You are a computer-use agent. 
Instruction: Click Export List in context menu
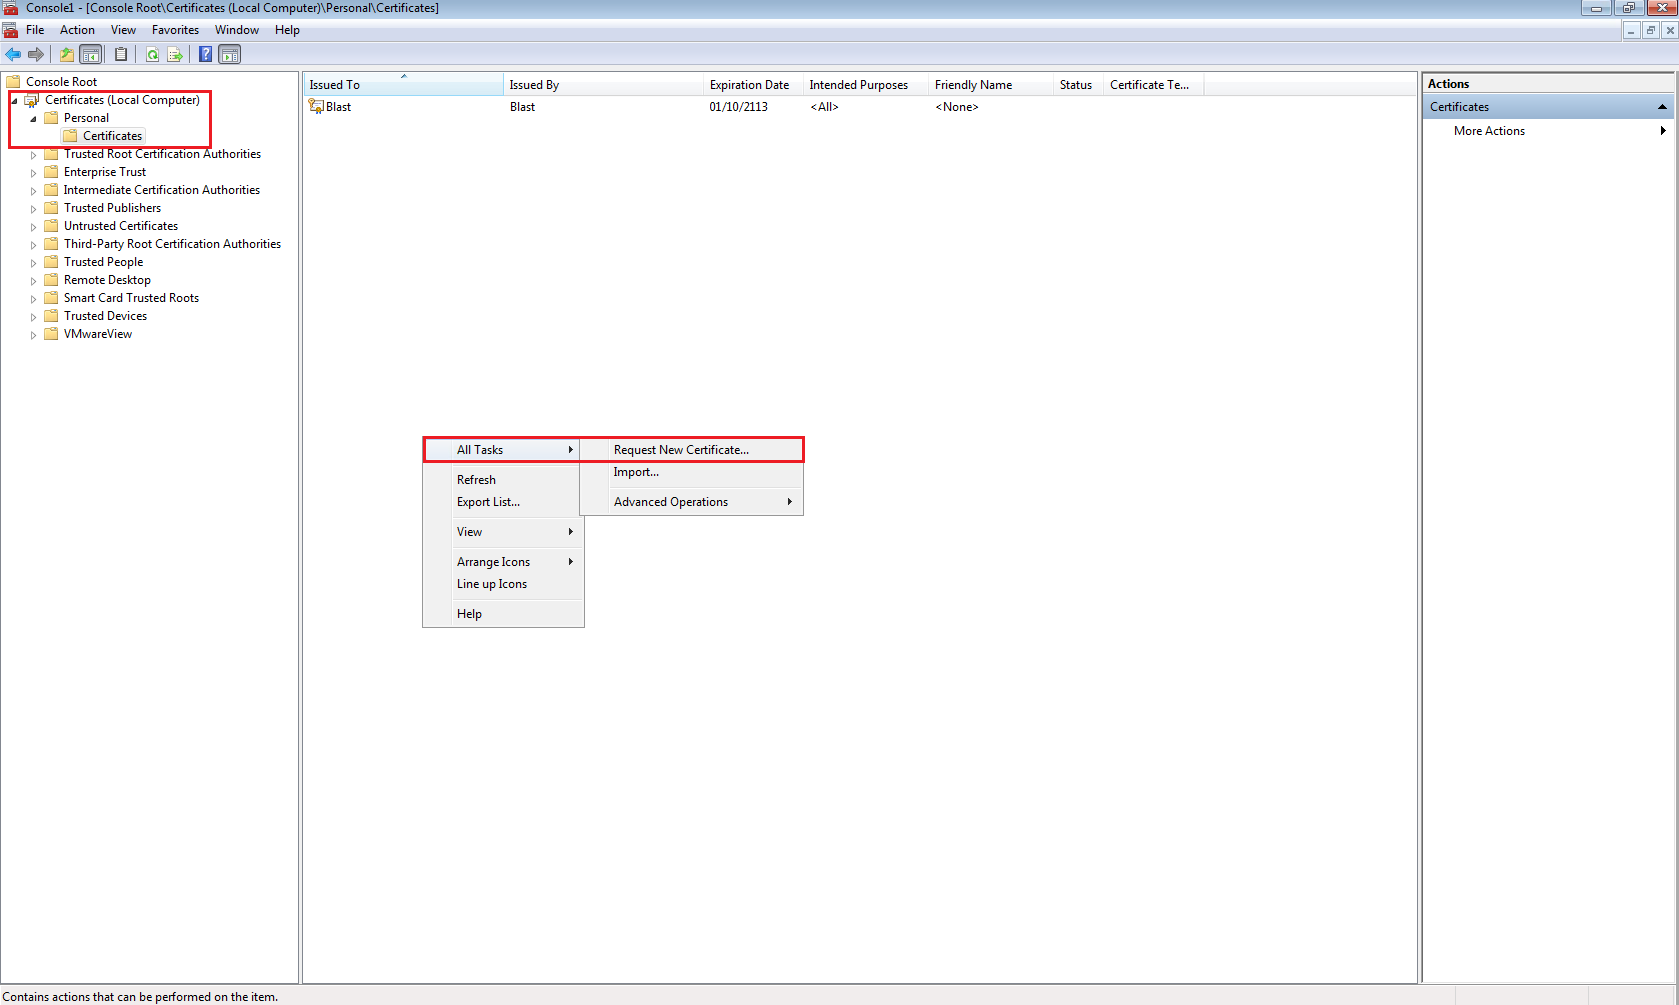pos(488,502)
